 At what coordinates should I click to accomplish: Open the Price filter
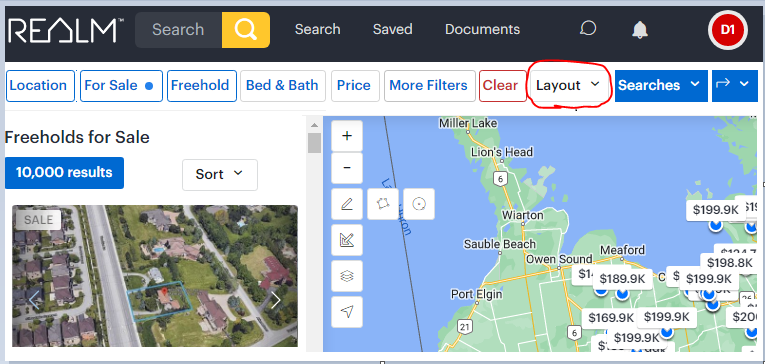(x=354, y=86)
